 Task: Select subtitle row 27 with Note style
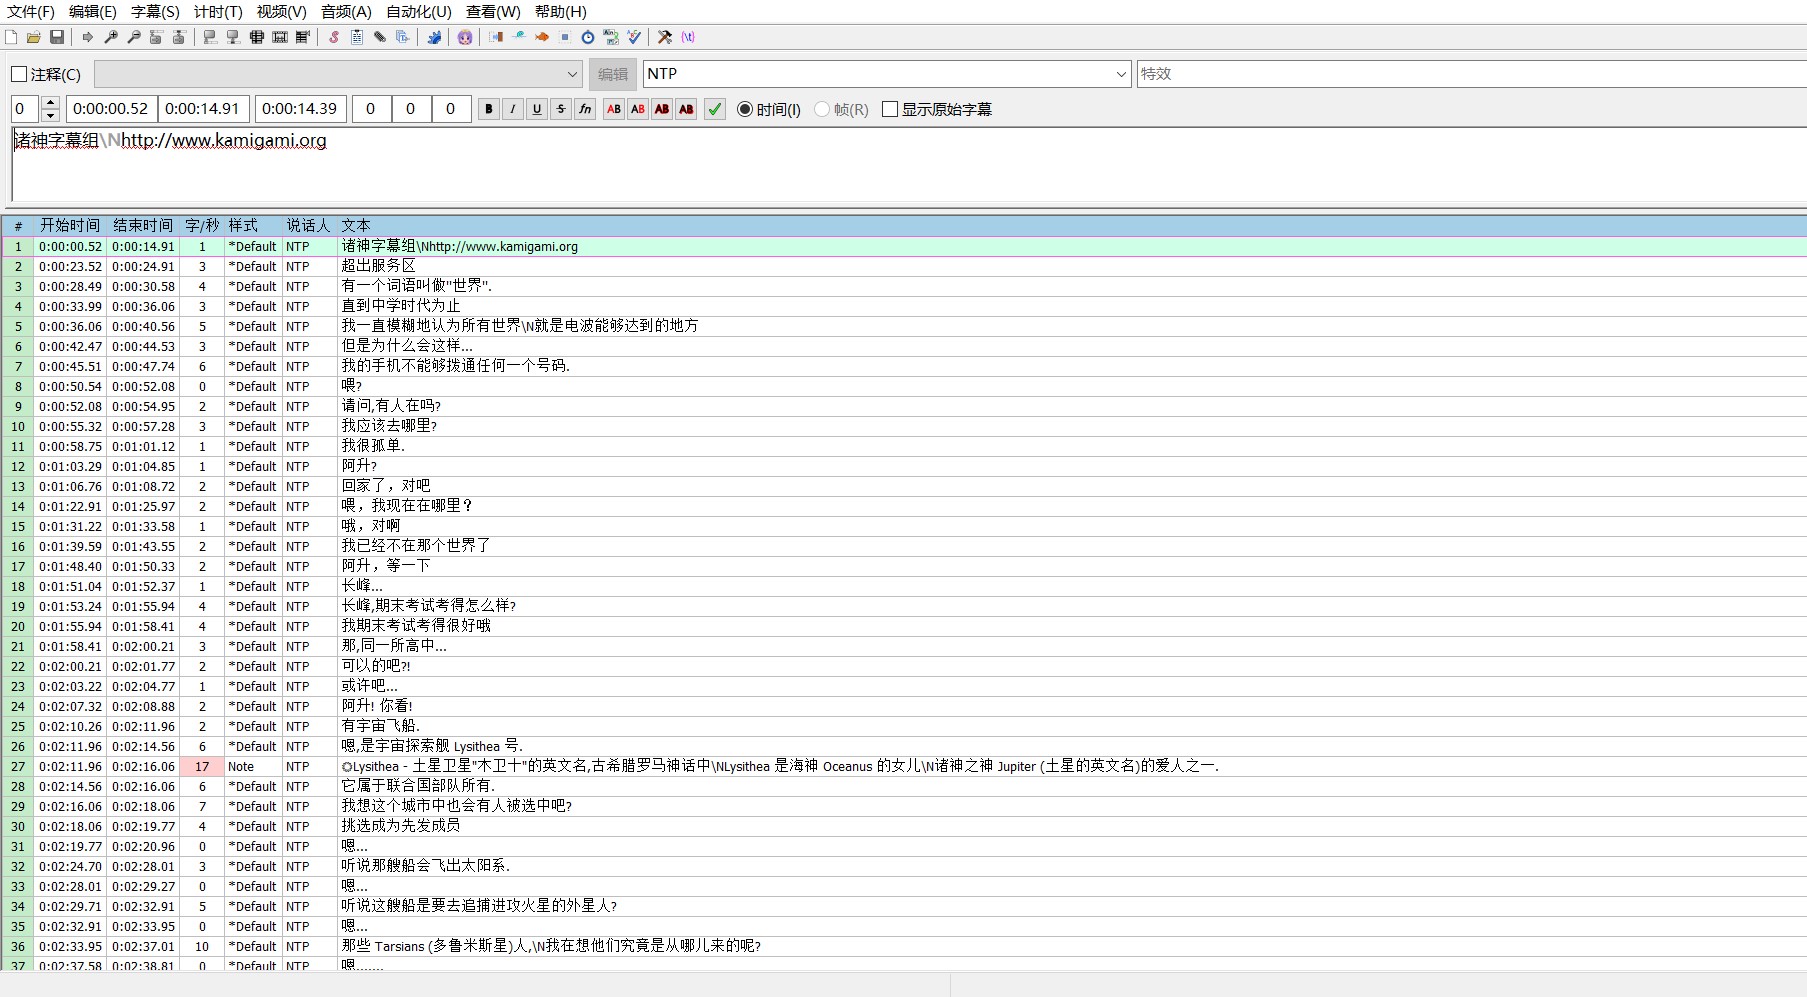(x=903, y=766)
